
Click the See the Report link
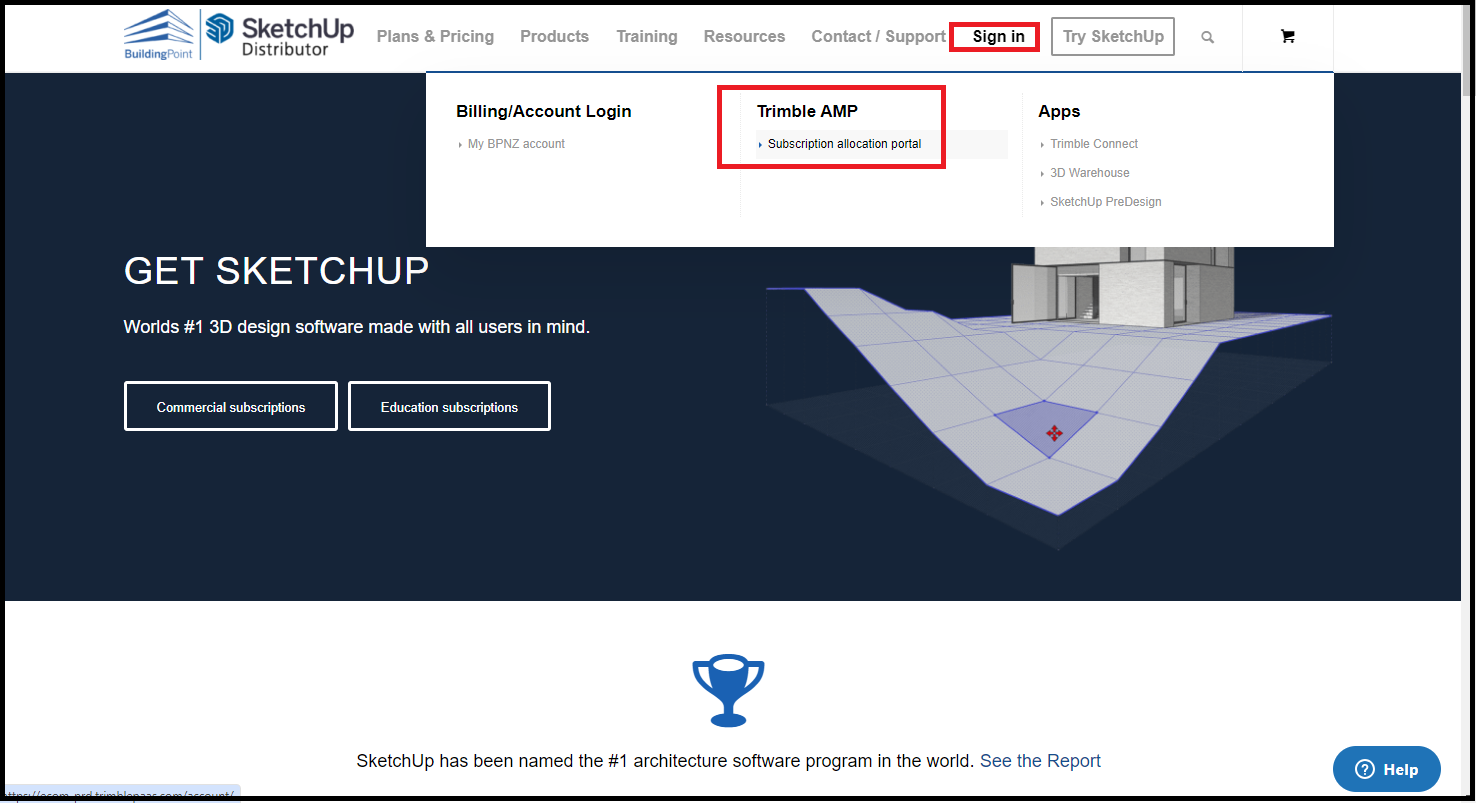coord(1040,761)
